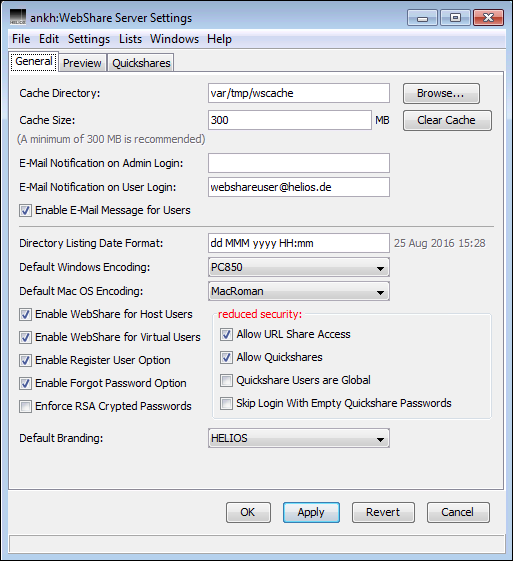Viewport: 513px width, 561px height.
Task: Click the Revert button
Action: [383, 512]
